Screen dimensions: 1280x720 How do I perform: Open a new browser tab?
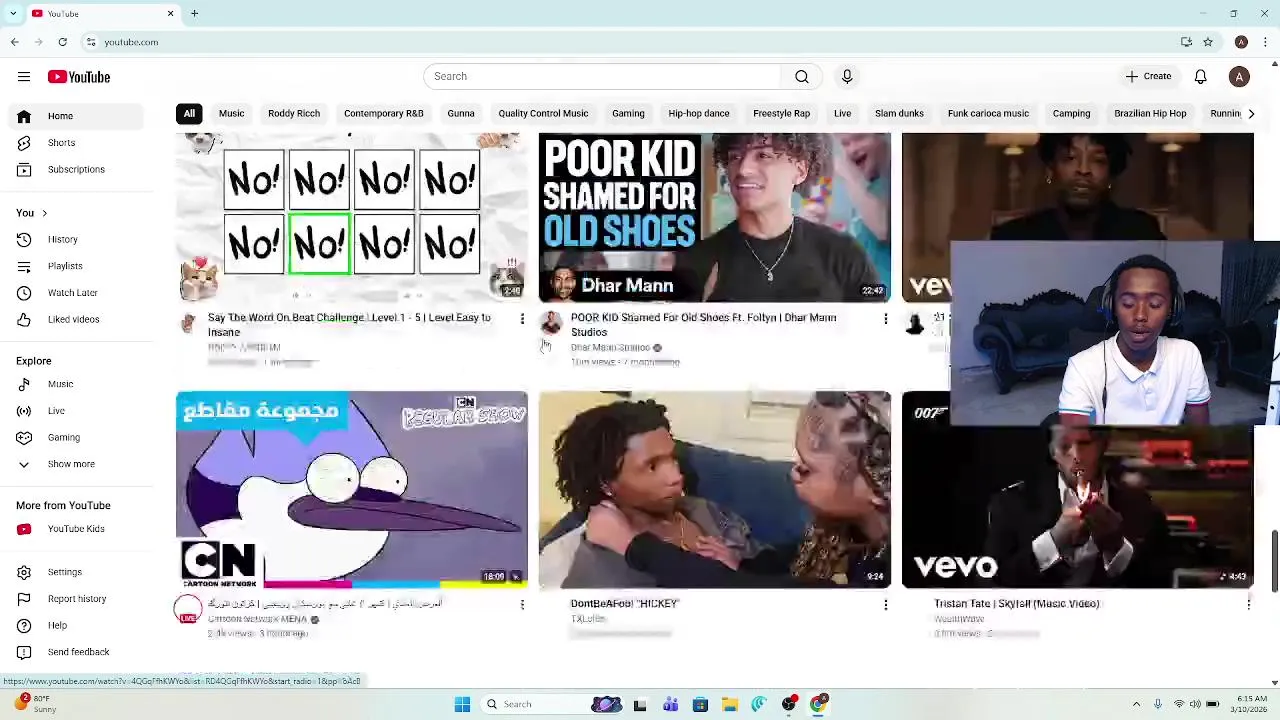point(194,14)
